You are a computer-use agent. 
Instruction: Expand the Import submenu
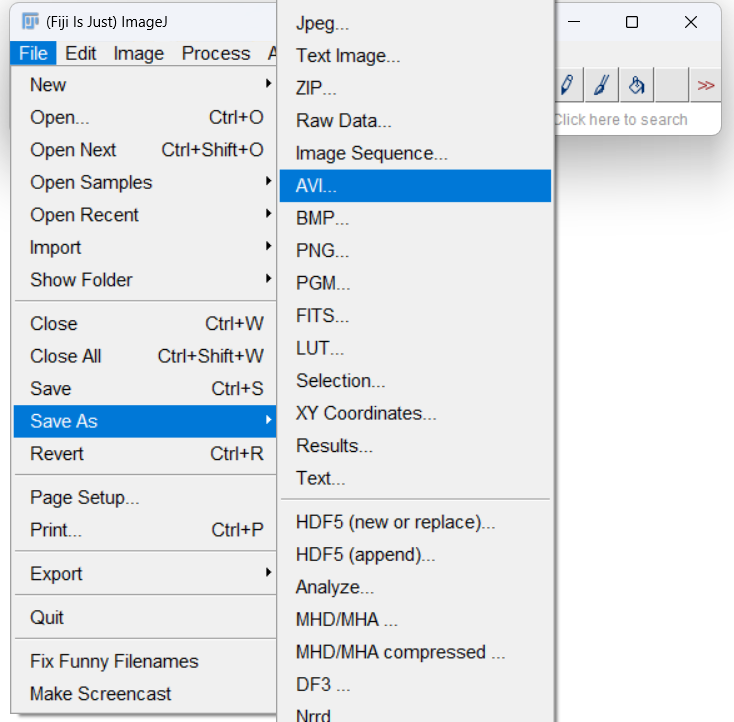point(145,247)
